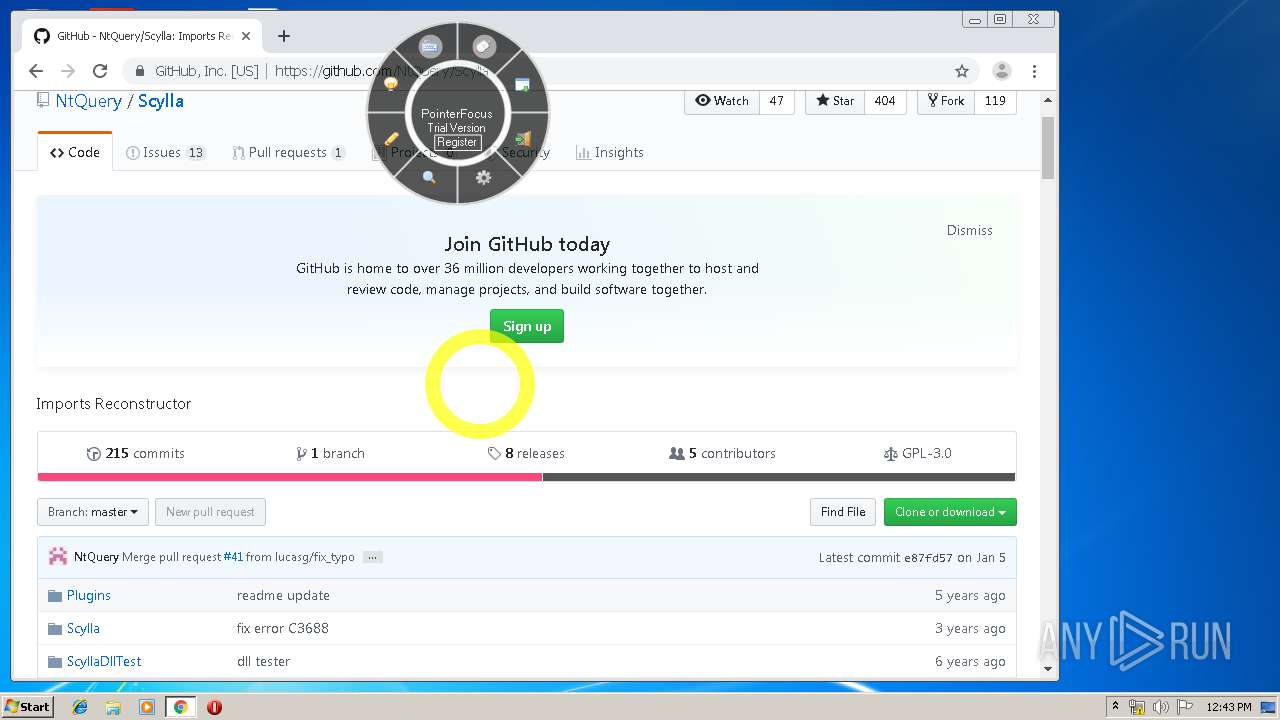Click the green Sign up button
Image resolution: width=1280 pixels, height=720 pixels.
527,326
